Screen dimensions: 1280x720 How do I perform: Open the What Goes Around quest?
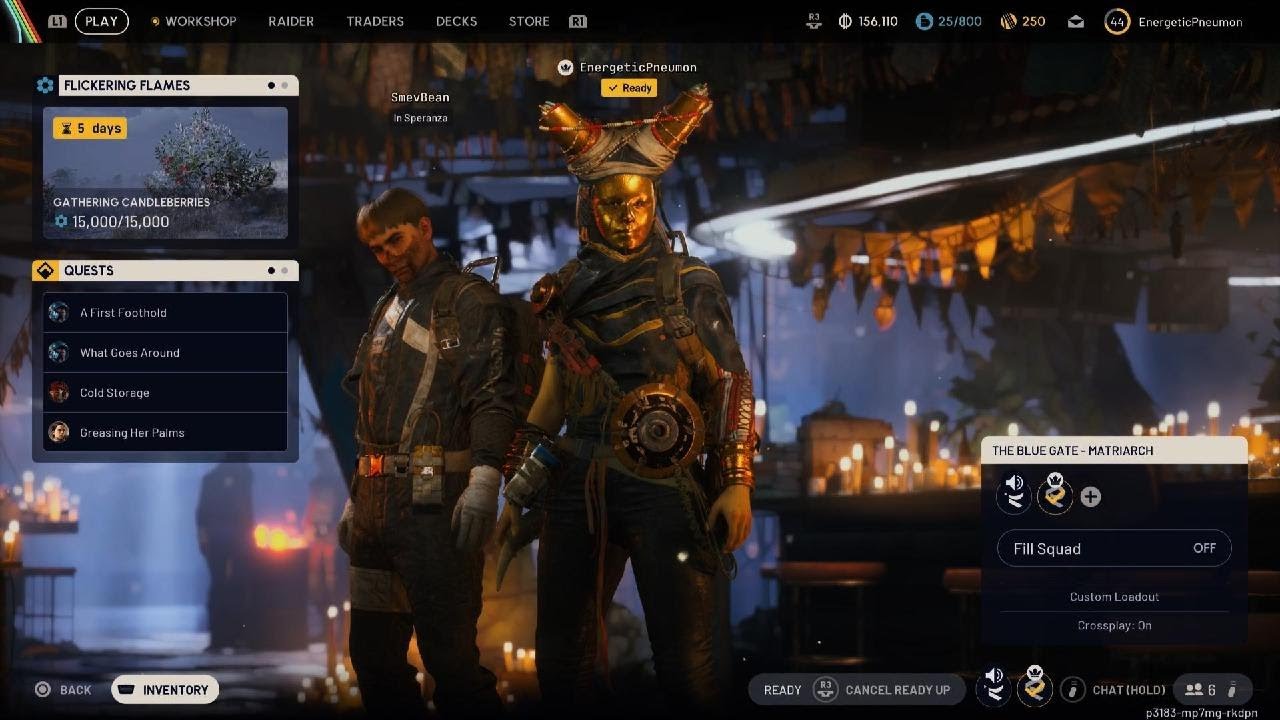[165, 353]
